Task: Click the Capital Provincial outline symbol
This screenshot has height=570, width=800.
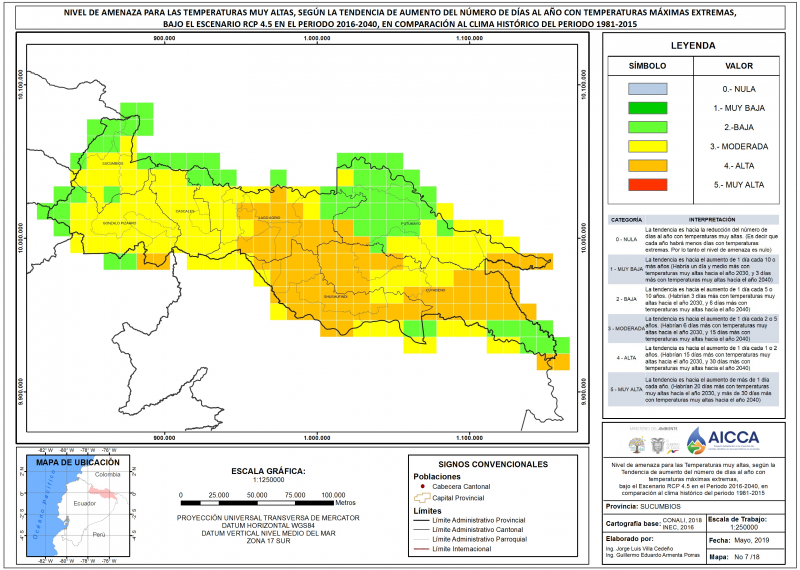Action: pos(422,498)
